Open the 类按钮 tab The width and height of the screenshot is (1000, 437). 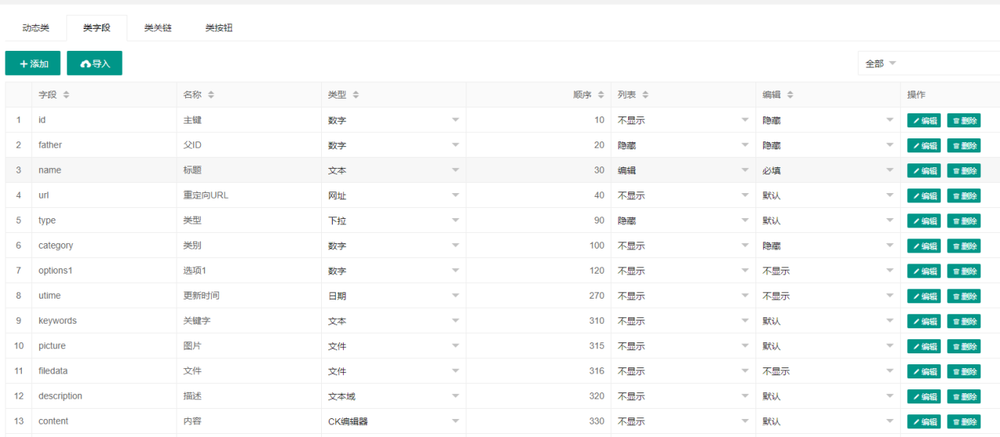219,28
